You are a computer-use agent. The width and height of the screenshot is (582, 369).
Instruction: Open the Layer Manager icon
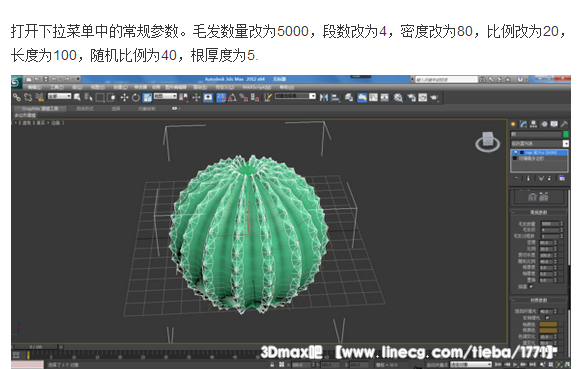coord(349,98)
